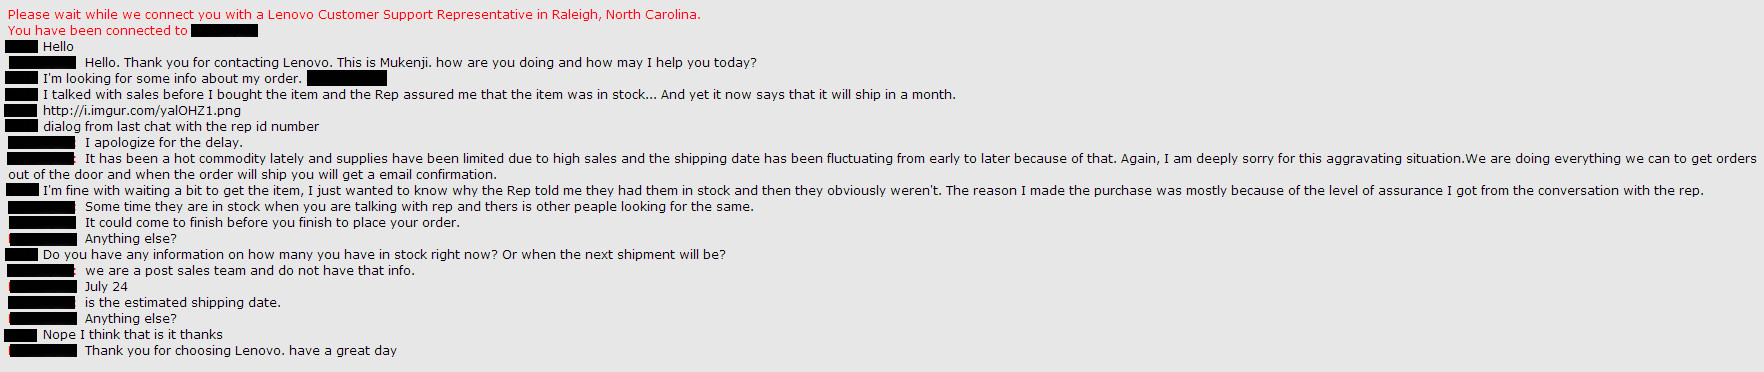
Task: Click 'Some time they are in stock' message
Action: click(419, 206)
